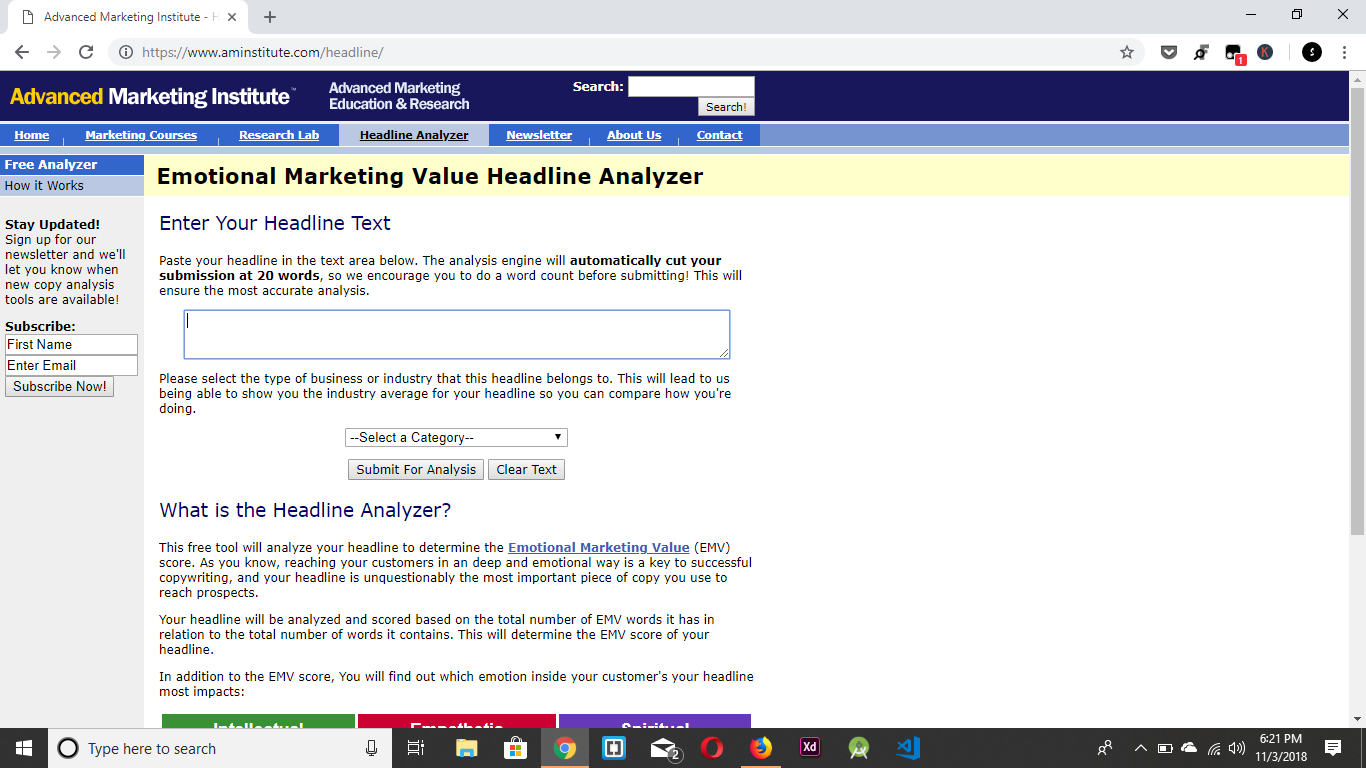The height and width of the screenshot is (768, 1366).
Task: Open the About Us navigation tab
Action: coord(634,135)
